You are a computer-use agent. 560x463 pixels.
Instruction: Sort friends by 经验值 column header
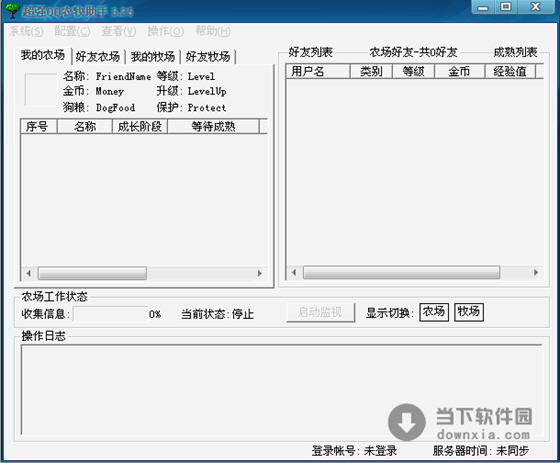(x=510, y=71)
